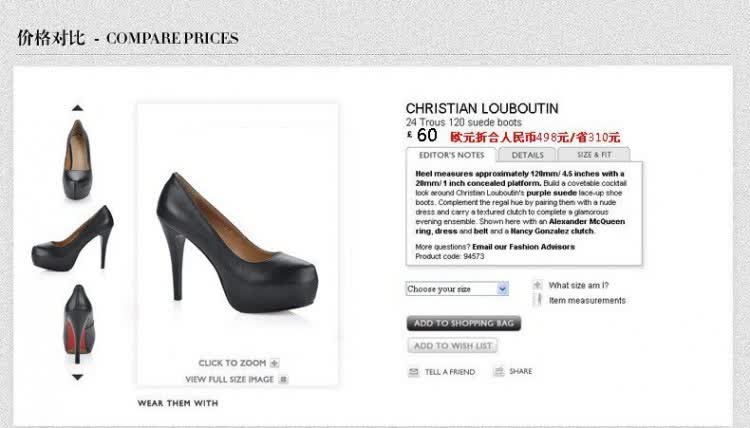Click the Tell a Friend envelope icon
750x428 pixels.
(414, 372)
